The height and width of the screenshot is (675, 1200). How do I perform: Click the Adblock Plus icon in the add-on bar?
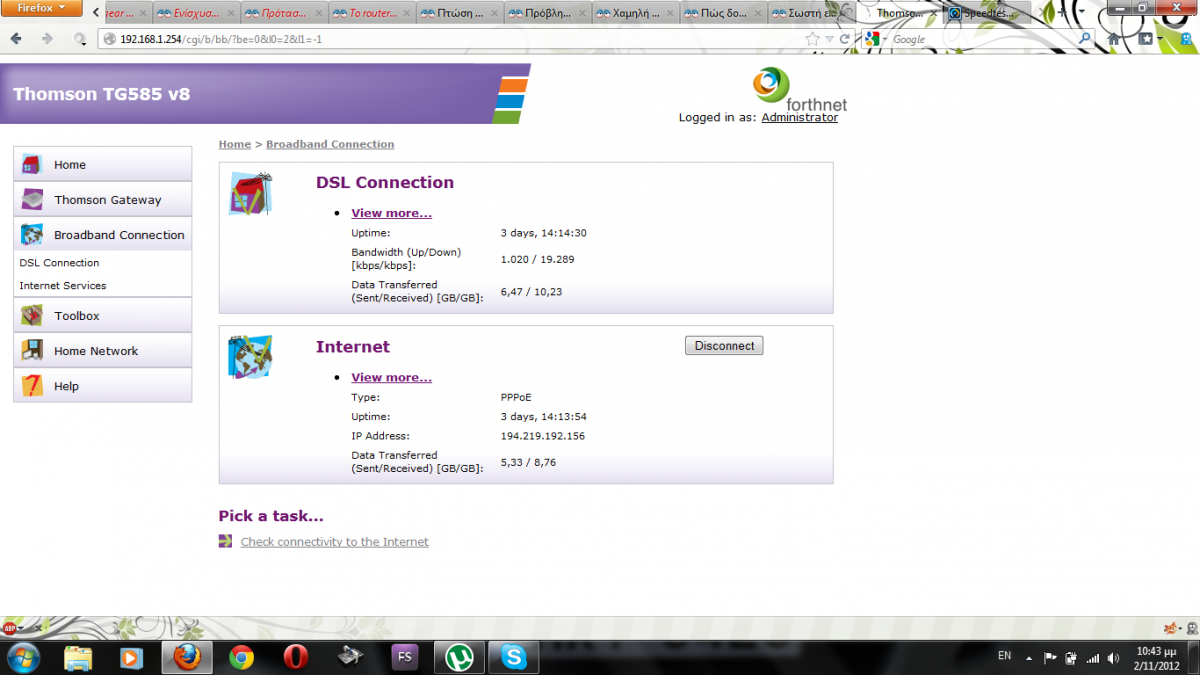[x=9, y=628]
